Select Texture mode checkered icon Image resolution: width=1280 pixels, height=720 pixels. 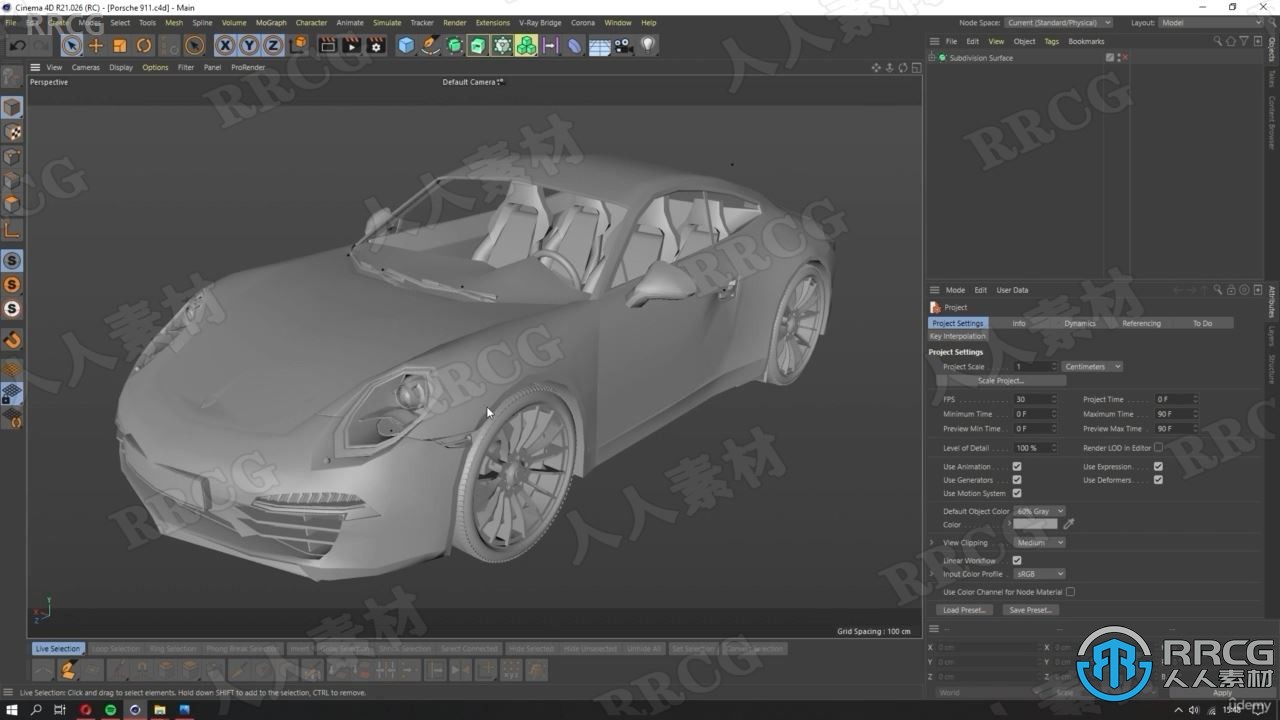click(x=12, y=131)
